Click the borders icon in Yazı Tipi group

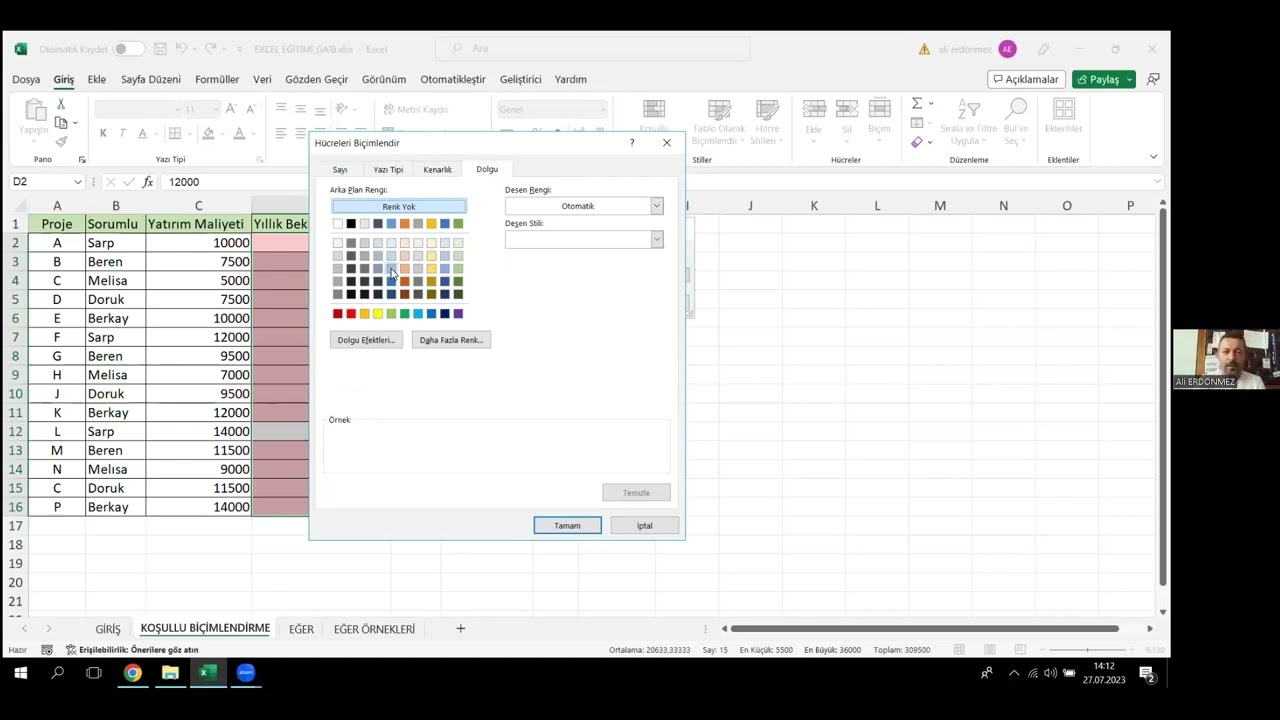click(x=175, y=133)
